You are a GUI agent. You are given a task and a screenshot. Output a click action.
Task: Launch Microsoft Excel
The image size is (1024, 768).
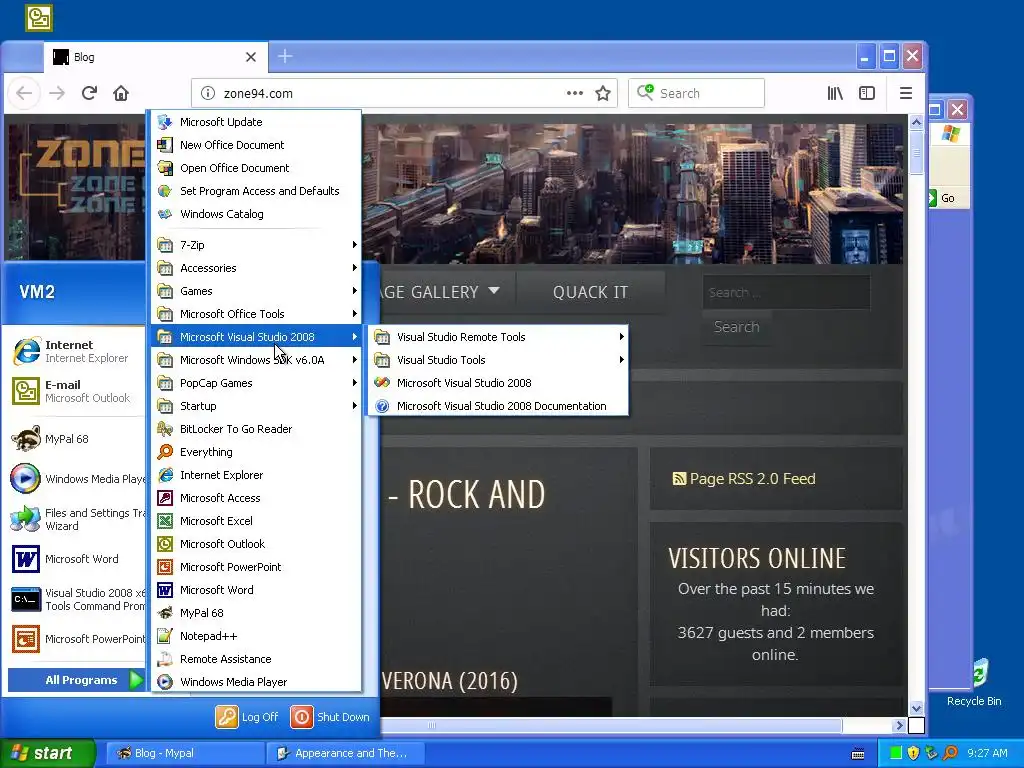(256, 520)
